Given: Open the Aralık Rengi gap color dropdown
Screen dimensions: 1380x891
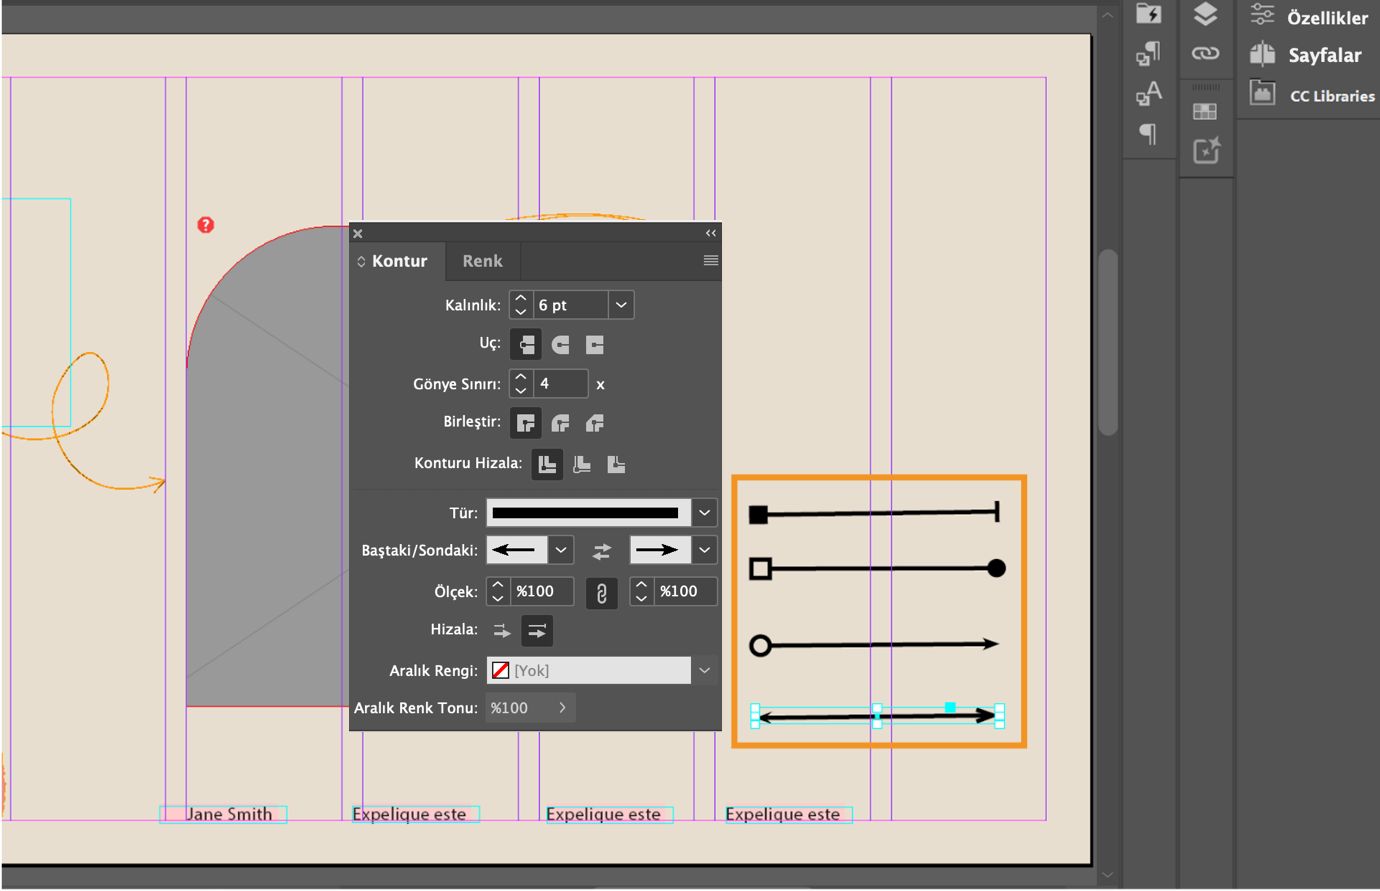Looking at the screenshot, I should pyautogui.click(x=704, y=671).
